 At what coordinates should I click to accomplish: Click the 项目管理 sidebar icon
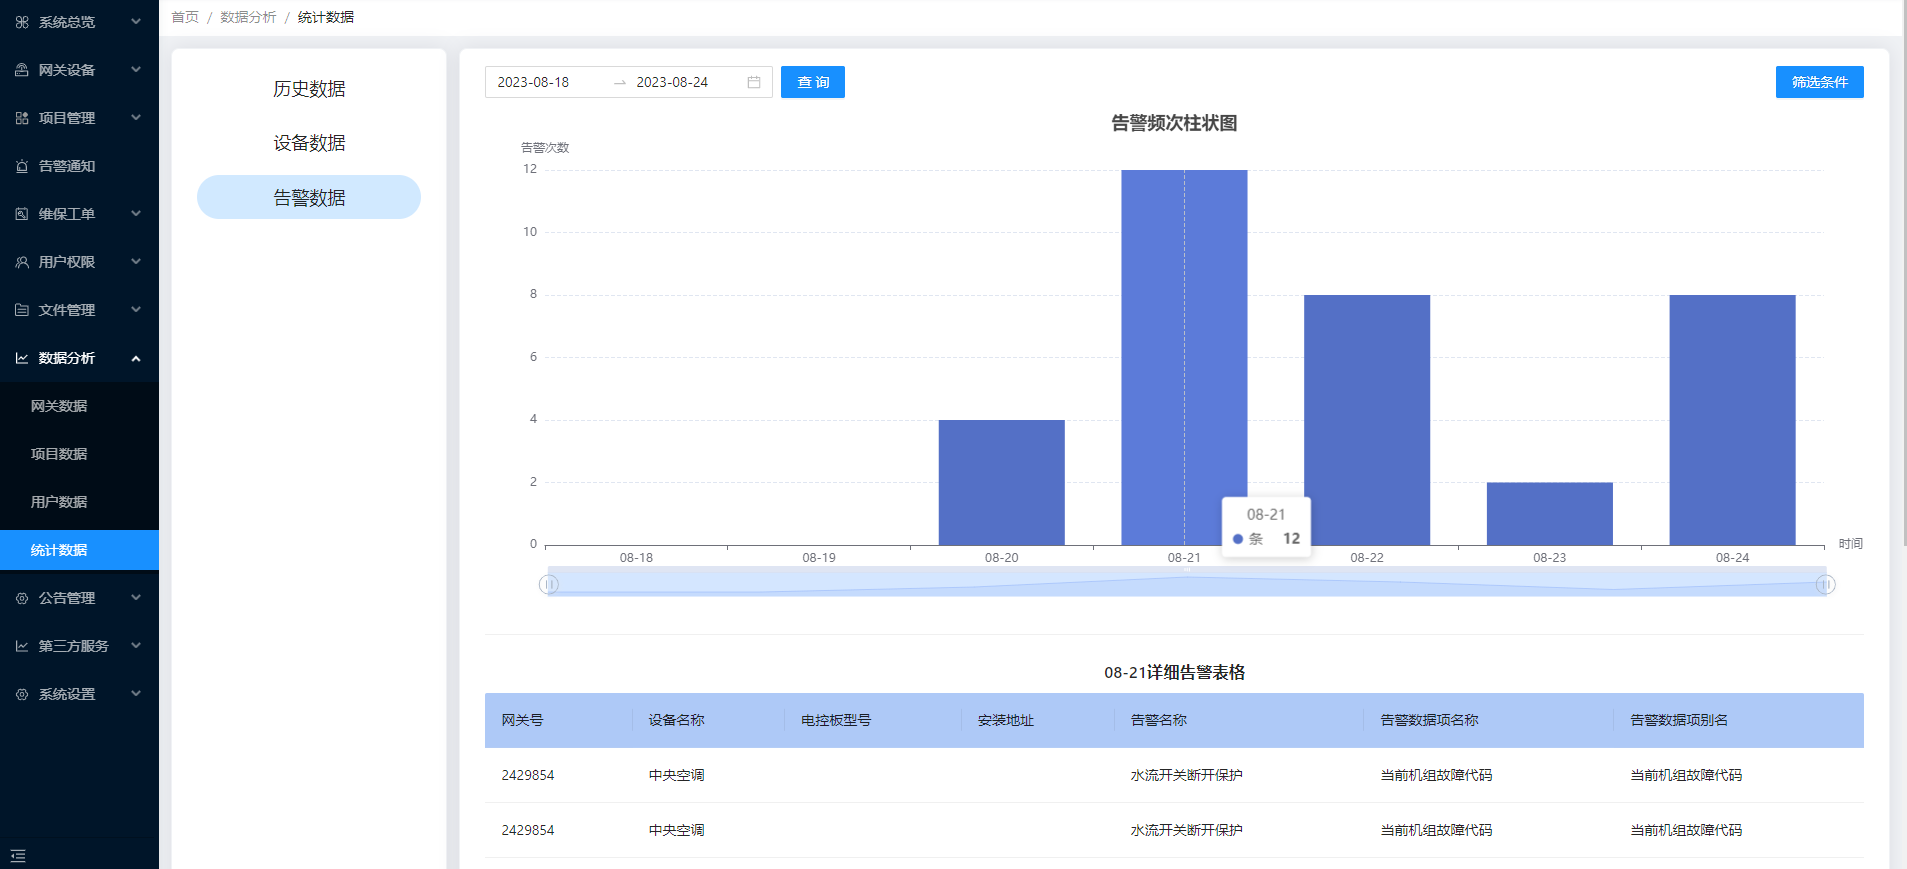(22, 118)
